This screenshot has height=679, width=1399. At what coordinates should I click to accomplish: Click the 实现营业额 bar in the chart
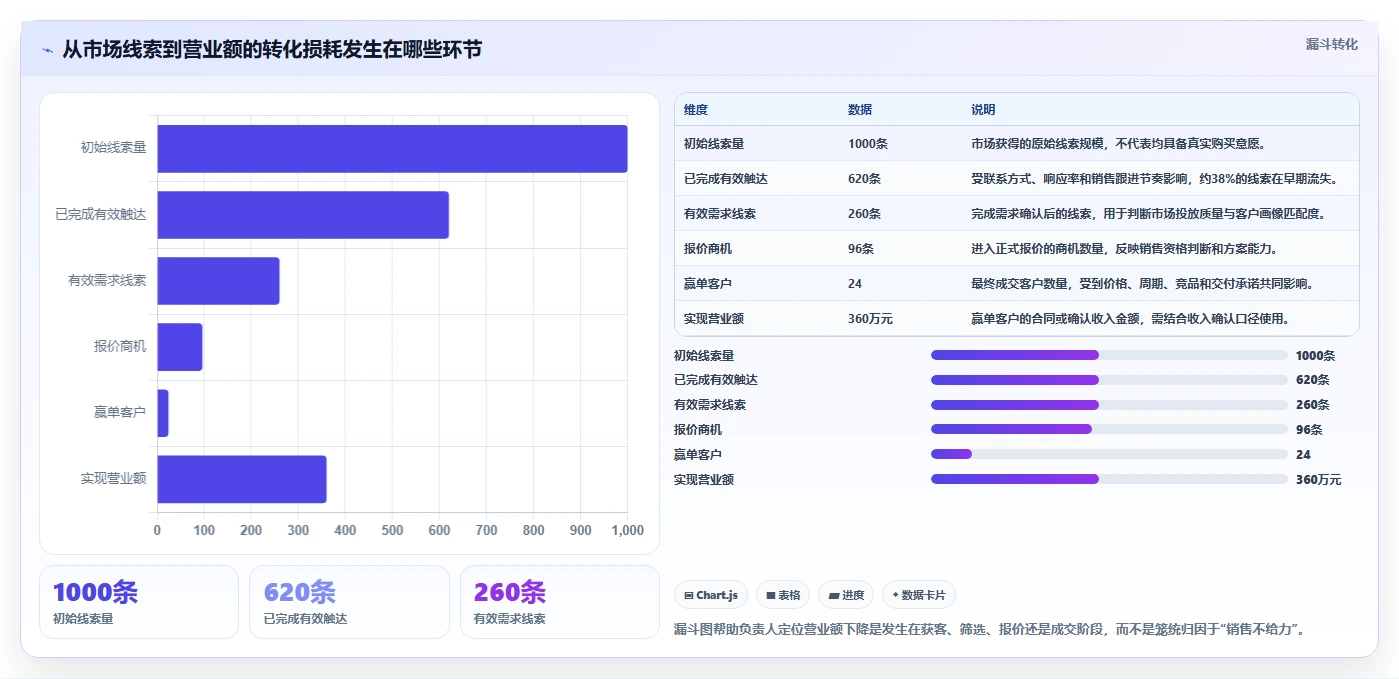click(x=242, y=479)
